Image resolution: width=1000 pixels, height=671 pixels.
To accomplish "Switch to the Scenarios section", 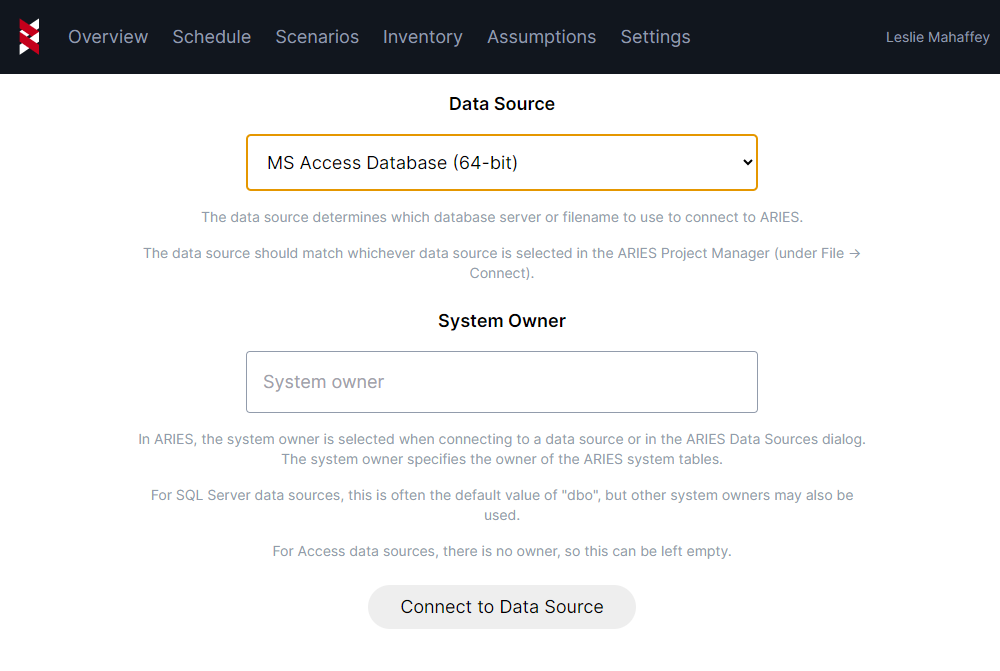I will 317,37.
